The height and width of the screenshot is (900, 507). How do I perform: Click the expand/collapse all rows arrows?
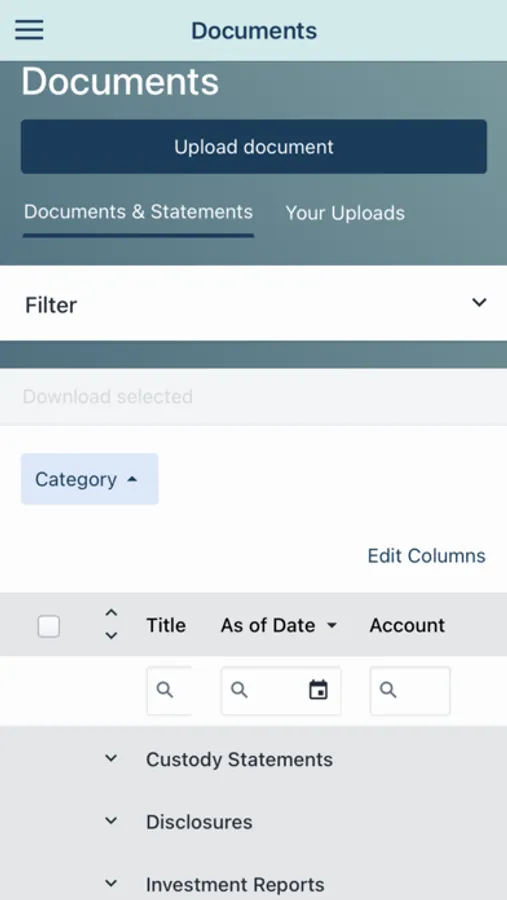pyautogui.click(x=111, y=624)
